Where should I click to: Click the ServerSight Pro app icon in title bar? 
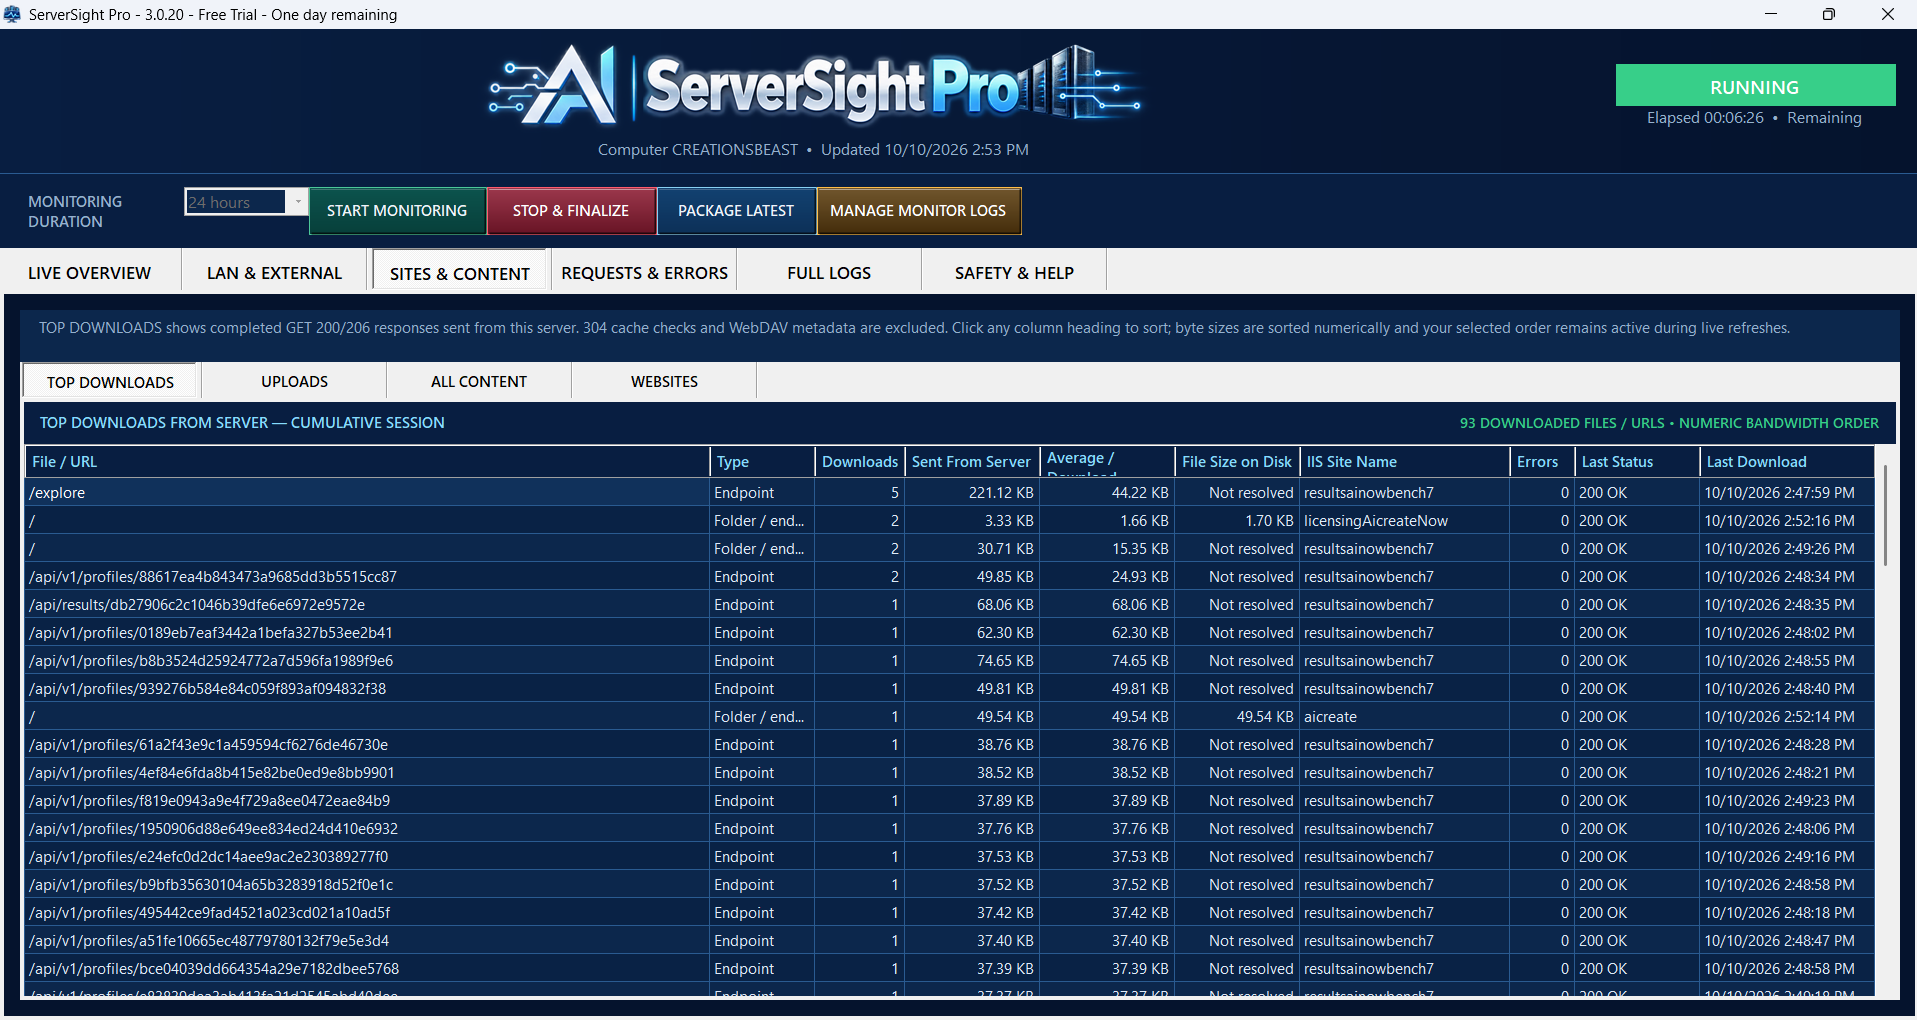(x=12, y=14)
